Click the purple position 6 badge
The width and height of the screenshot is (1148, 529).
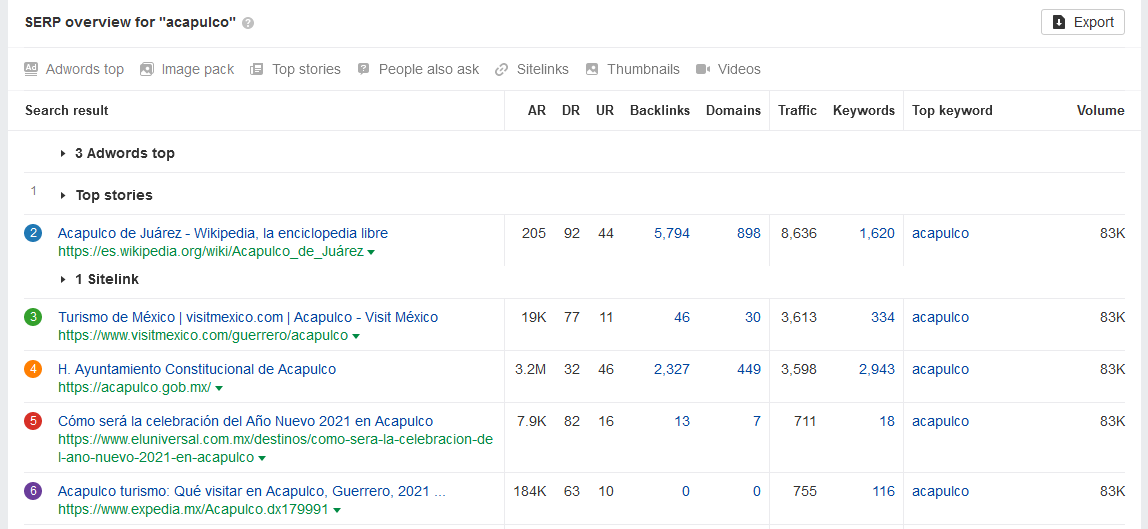click(33, 491)
